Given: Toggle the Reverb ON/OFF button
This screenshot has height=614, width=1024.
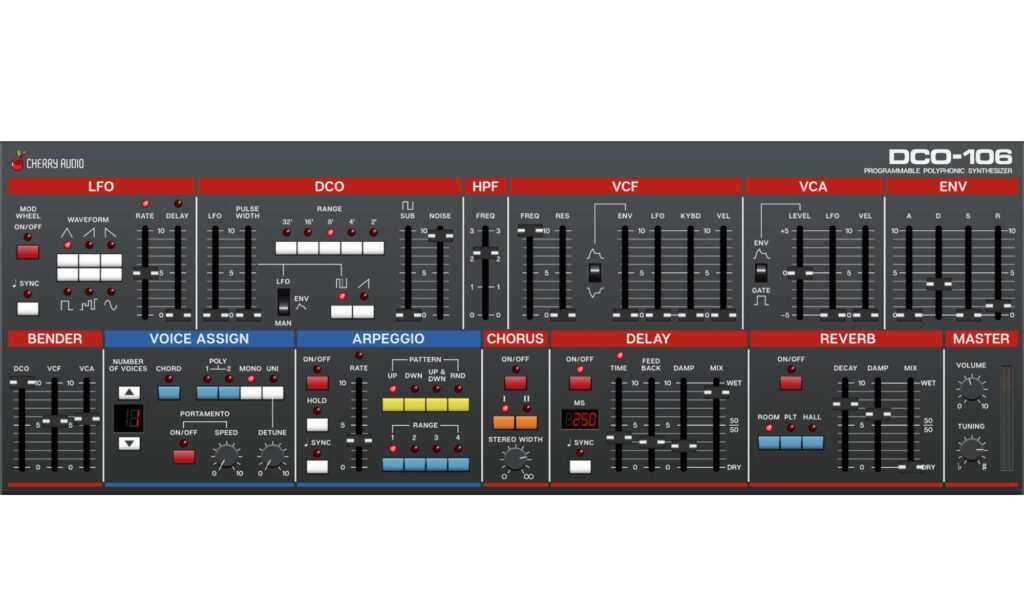Looking at the screenshot, I should pos(791,383).
